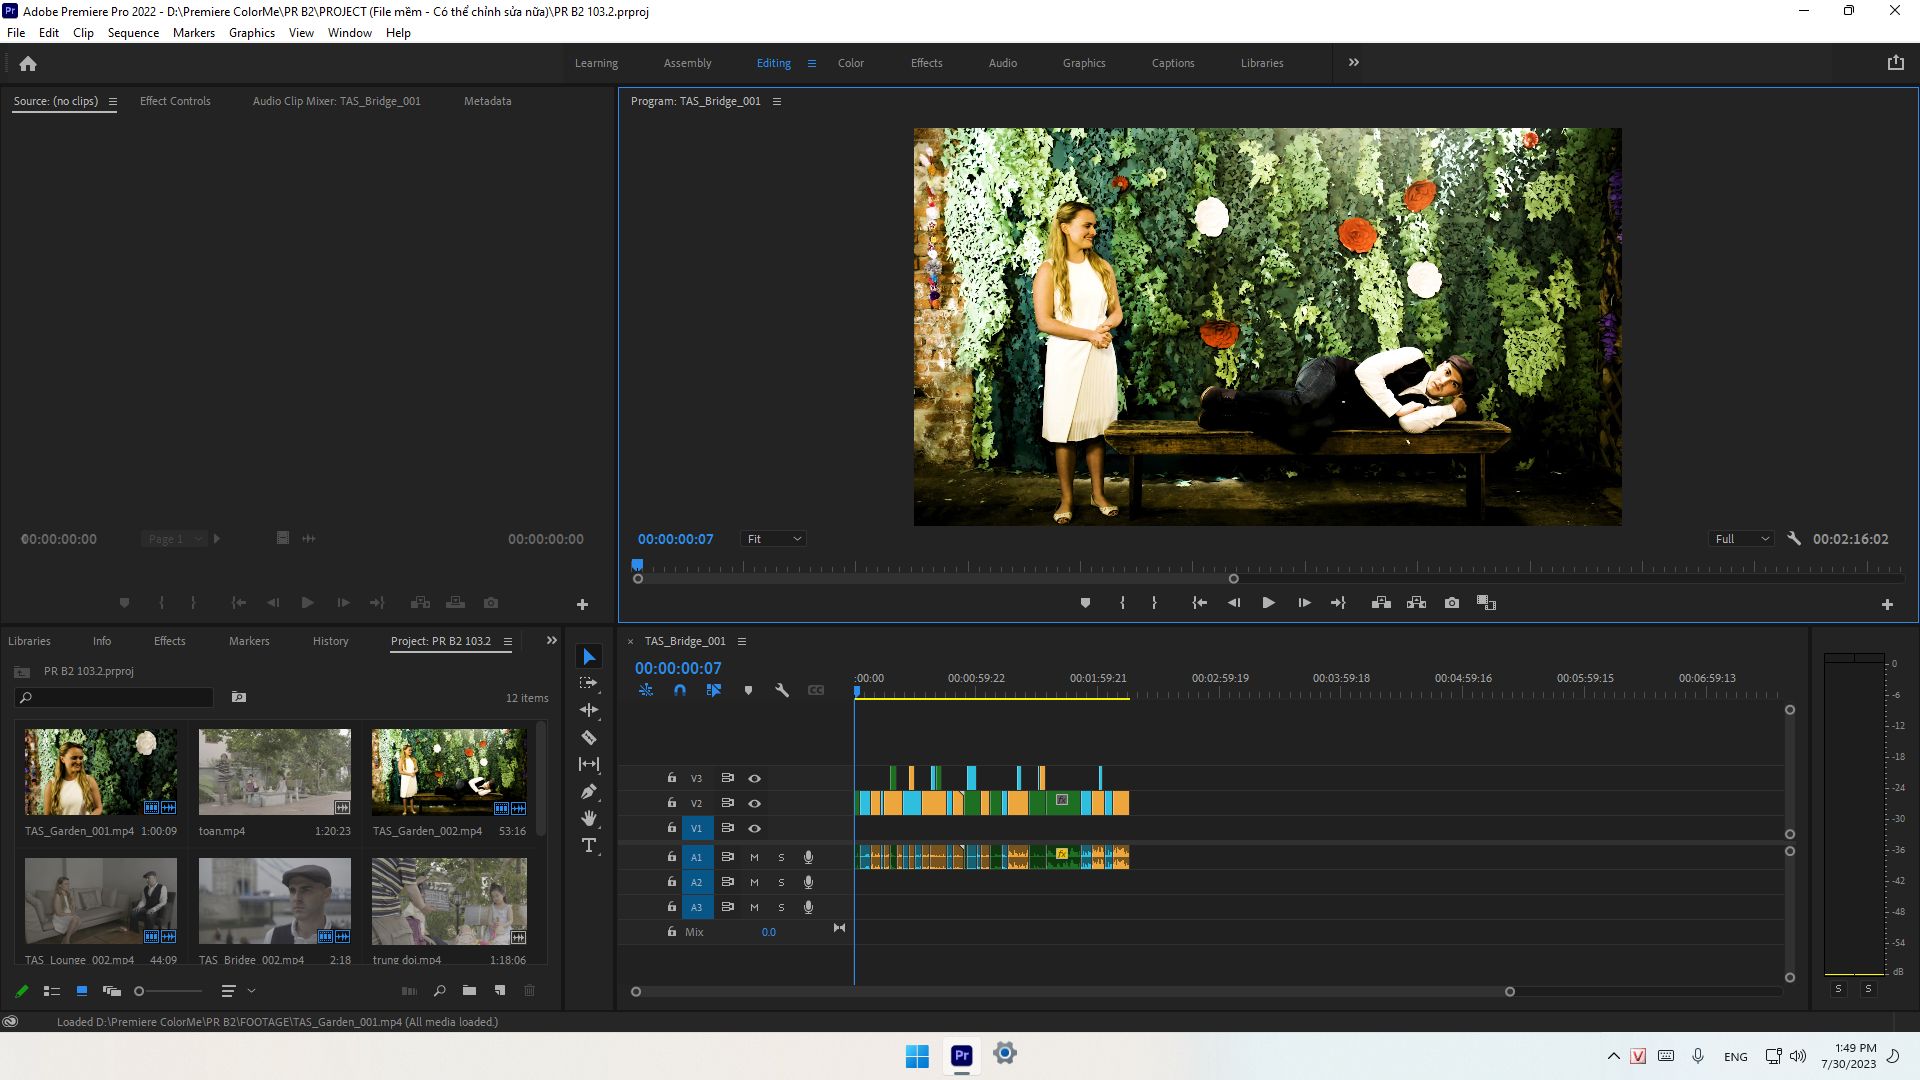Click Mark Out in Program monitor
Image resolution: width=1920 pixels, height=1080 pixels.
[x=1154, y=603]
